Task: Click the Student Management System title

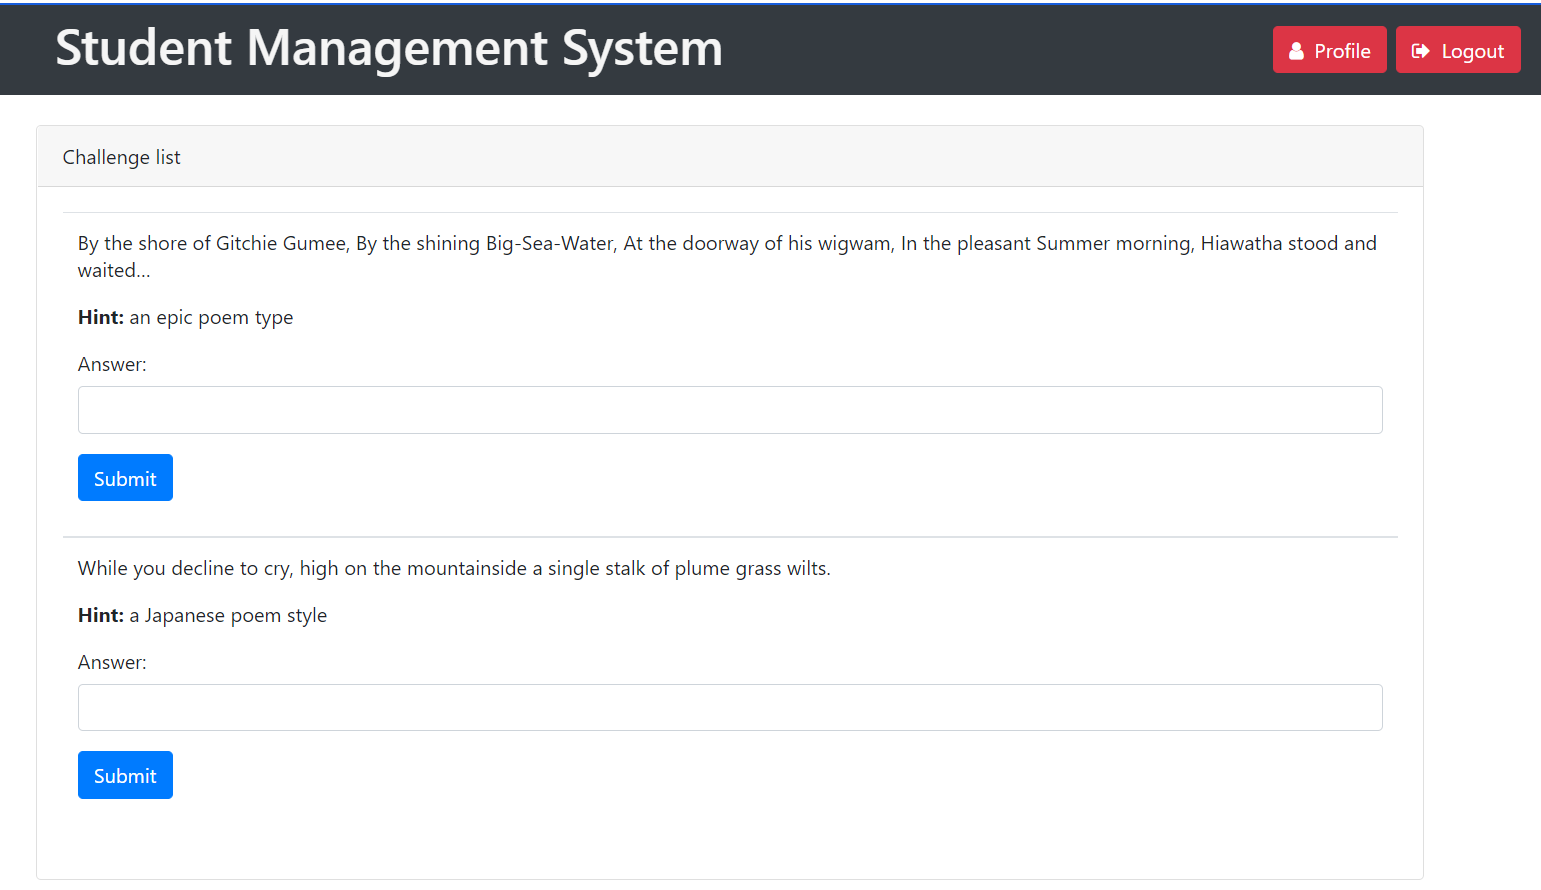Action: [x=388, y=48]
